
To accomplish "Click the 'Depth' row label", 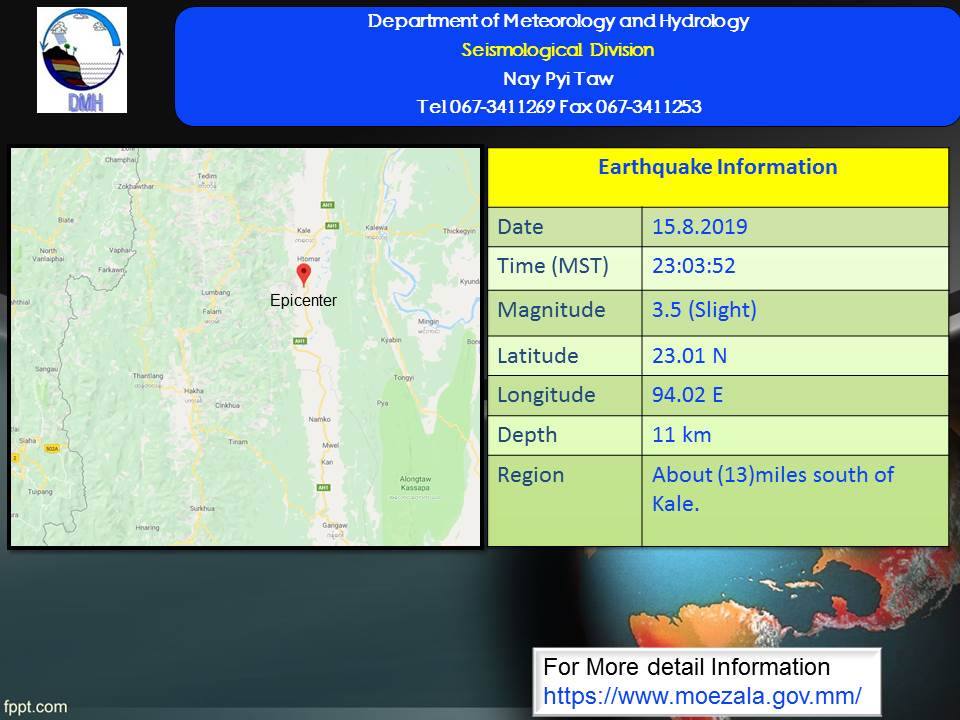I will pos(527,435).
